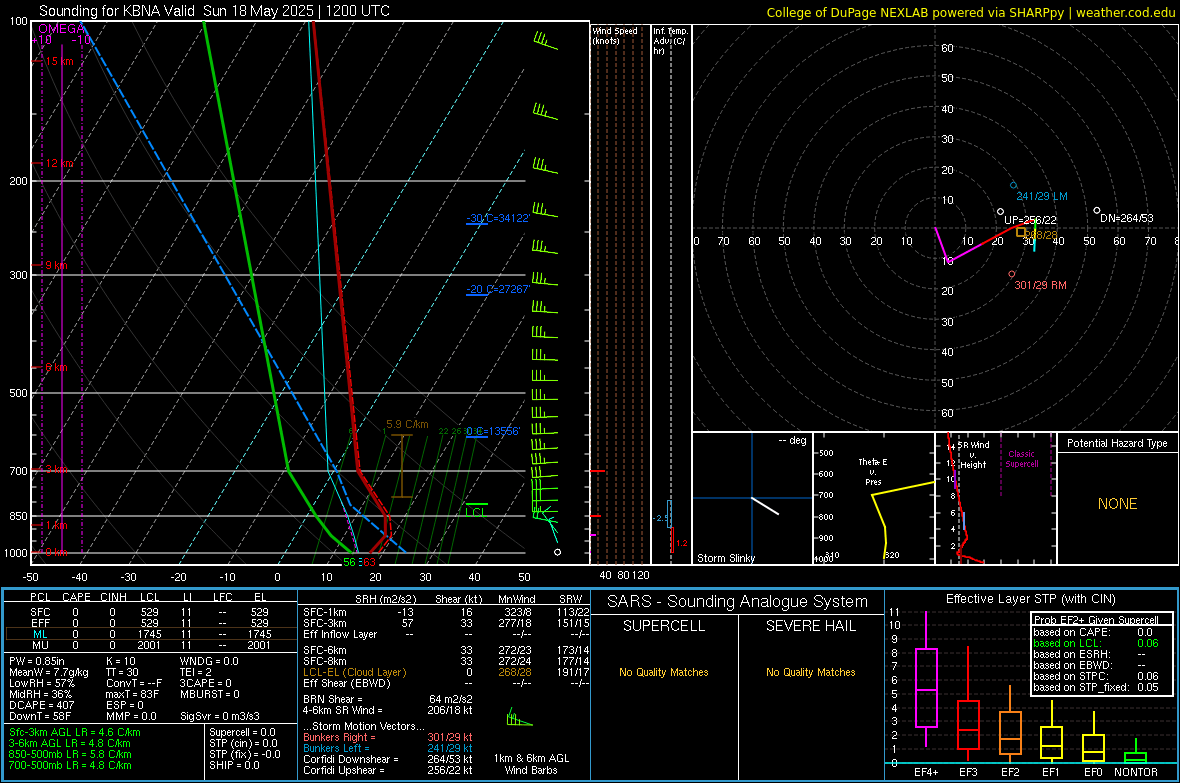The width and height of the screenshot is (1180, 783).
Task: Click the Sfc-3km AGL LR = 4.6 C/km line
Action: coord(75,732)
